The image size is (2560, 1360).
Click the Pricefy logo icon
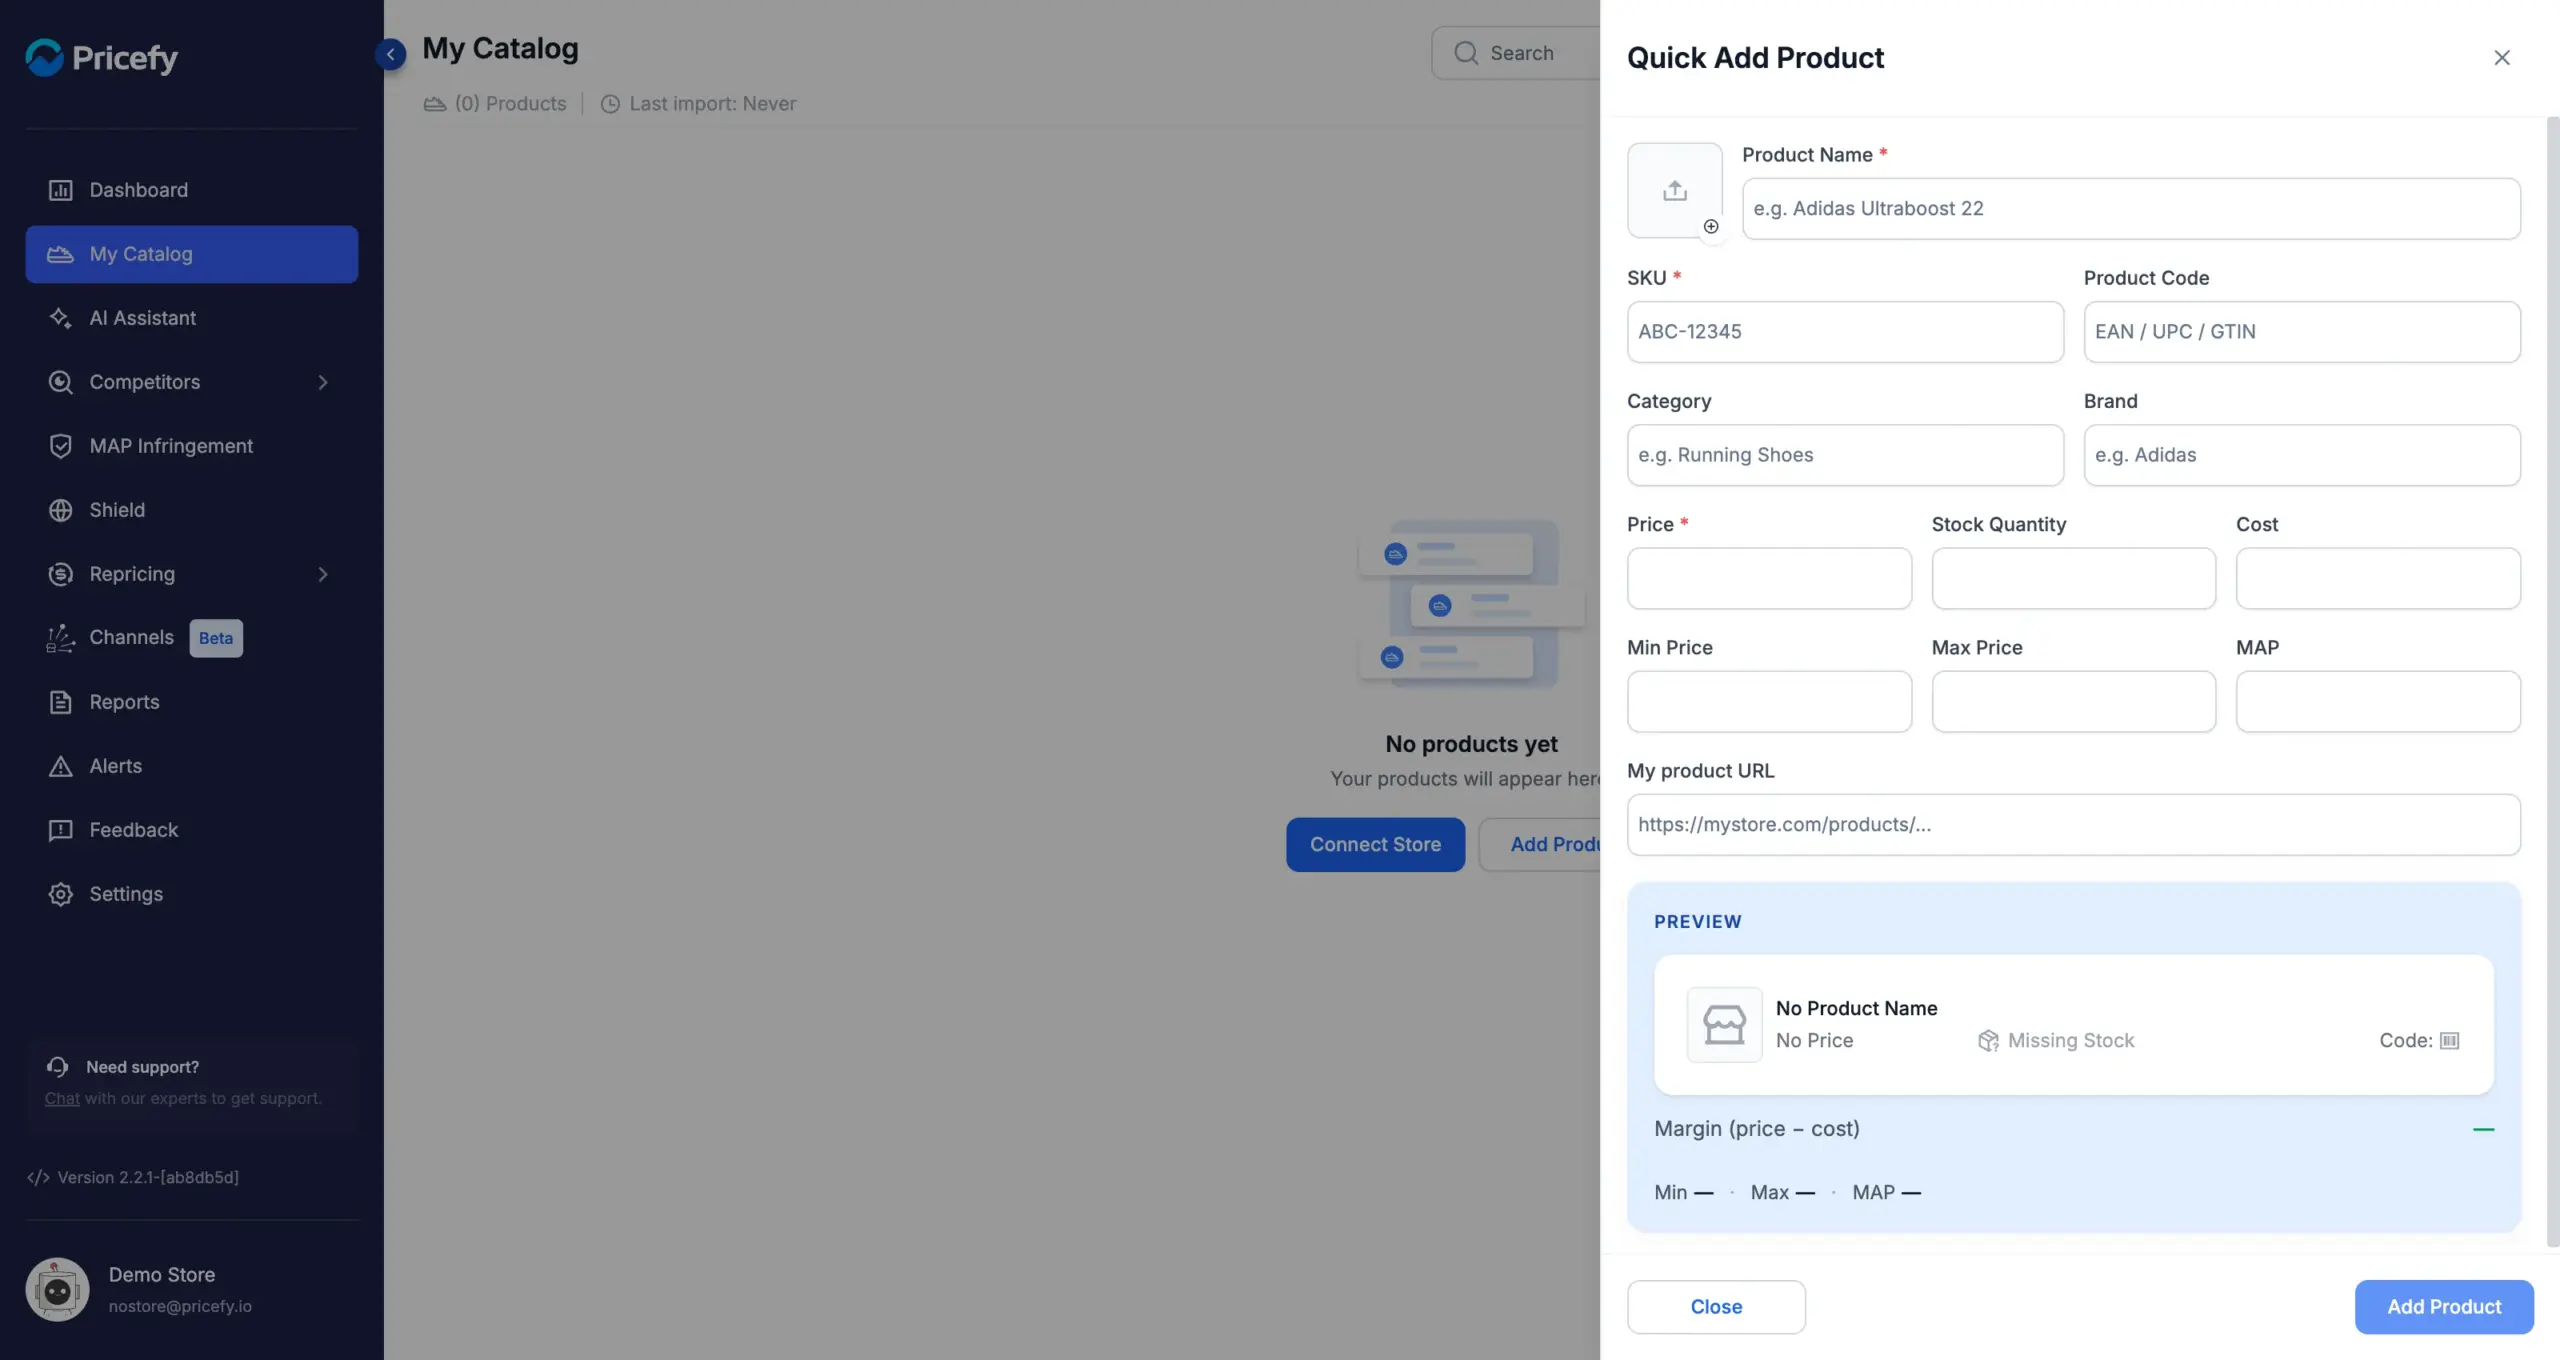click(x=44, y=58)
